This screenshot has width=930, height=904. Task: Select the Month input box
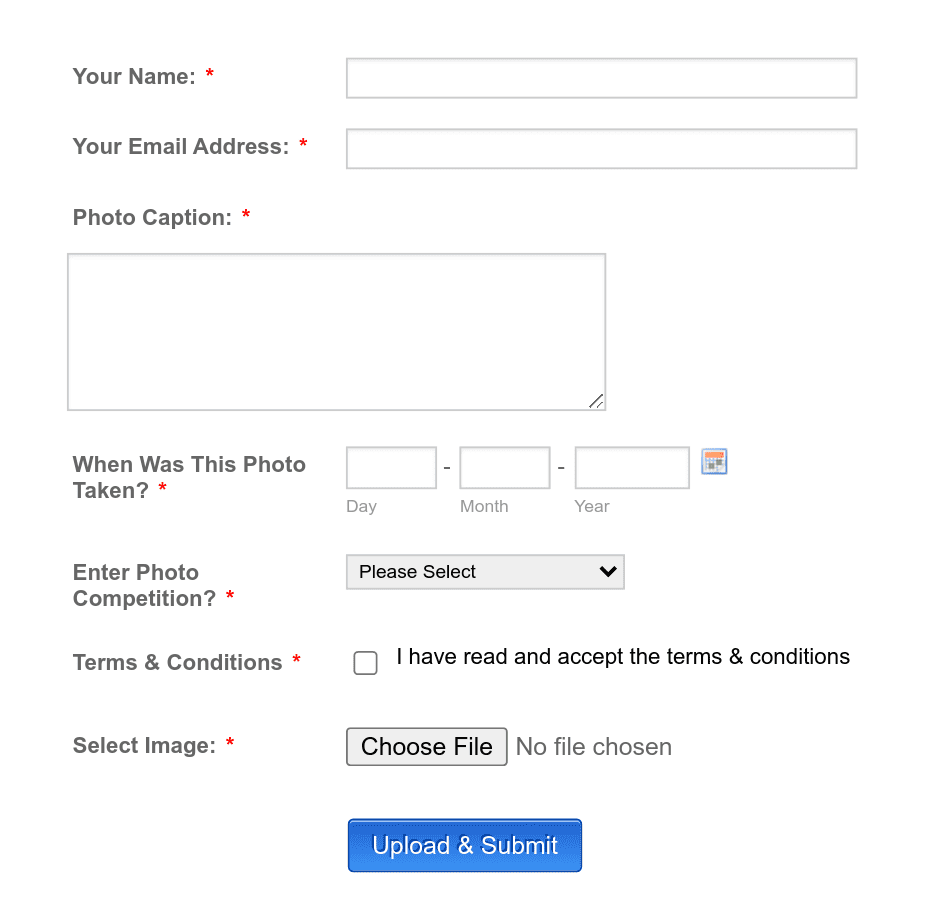click(505, 467)
